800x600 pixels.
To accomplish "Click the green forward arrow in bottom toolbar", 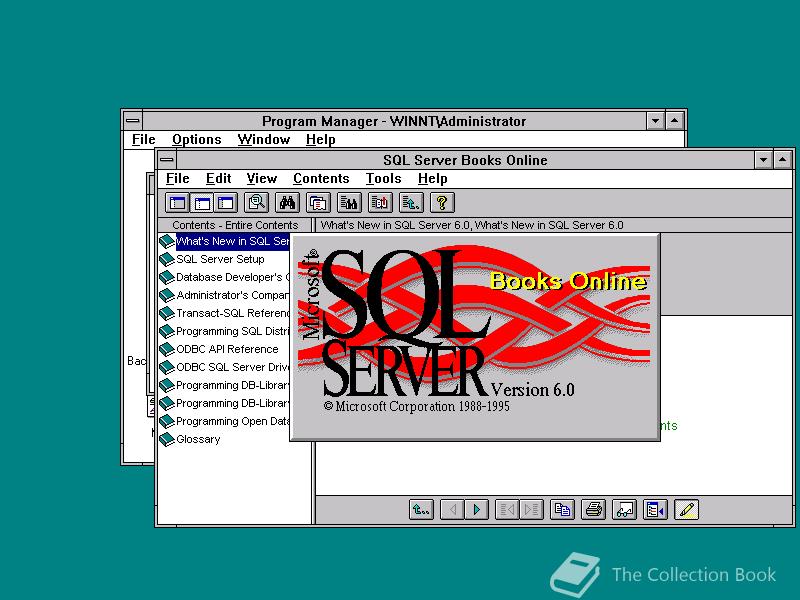I will [477, 510].
